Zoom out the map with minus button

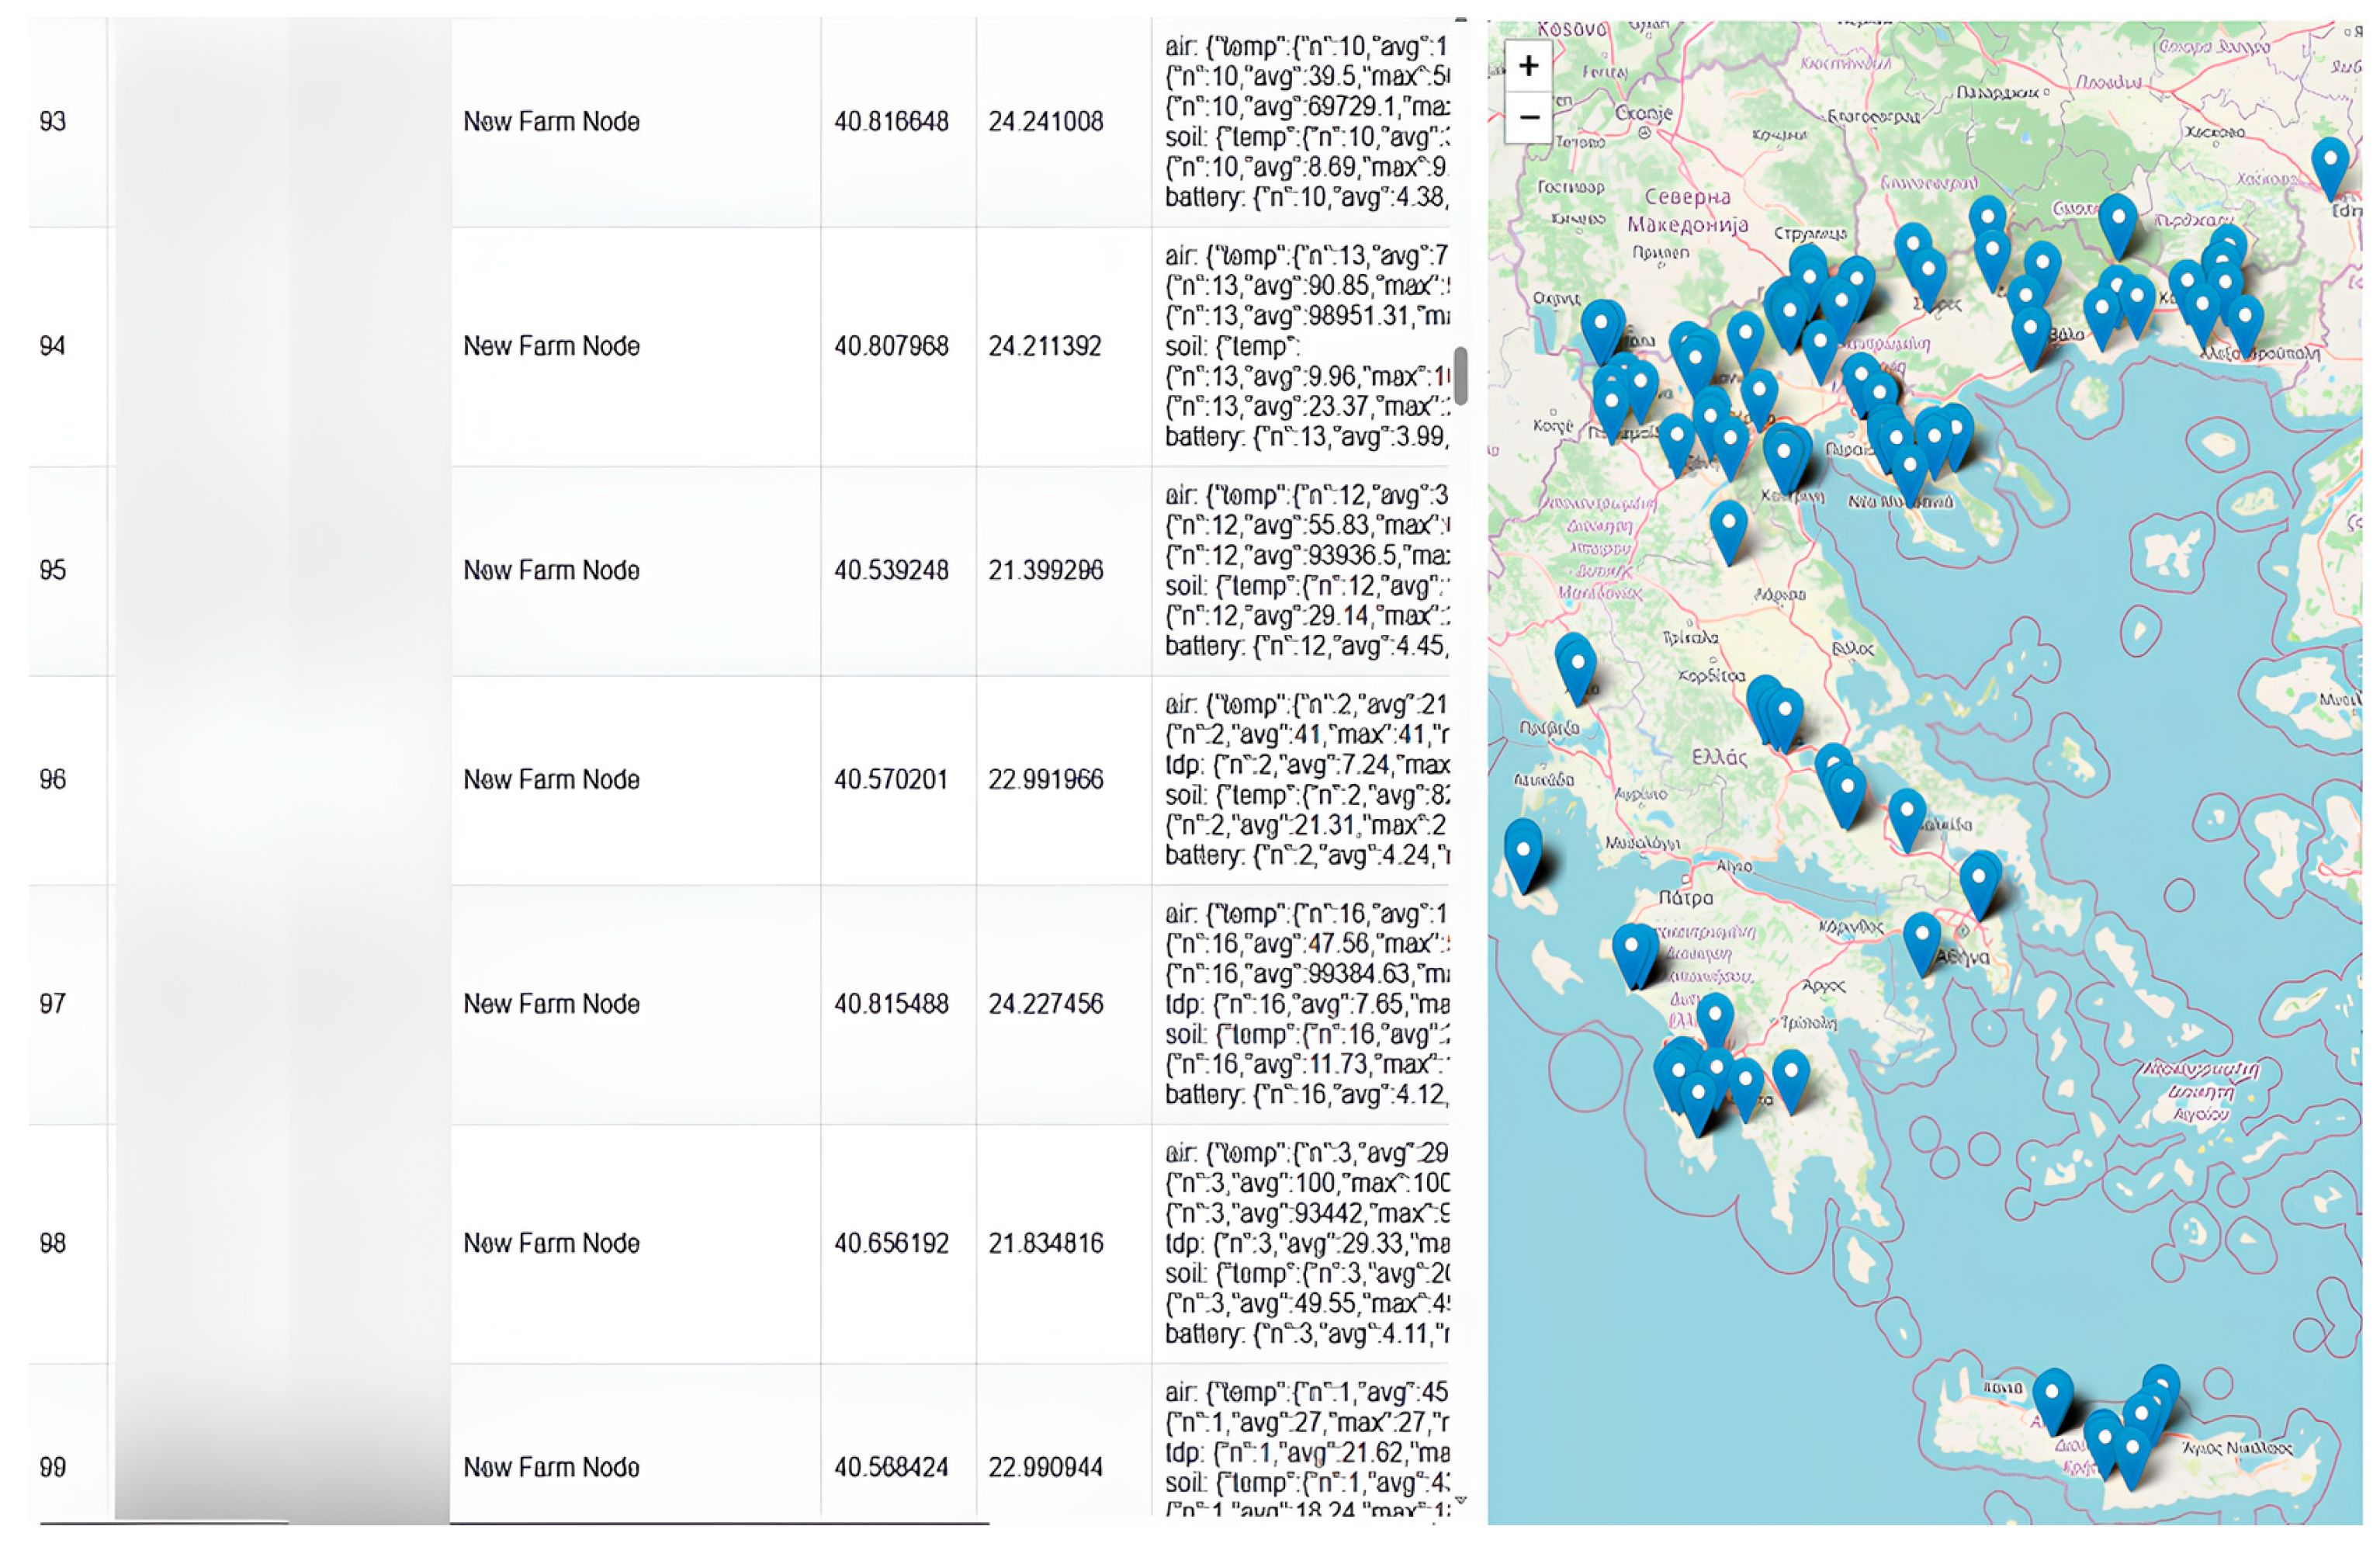pos(1527,118)
